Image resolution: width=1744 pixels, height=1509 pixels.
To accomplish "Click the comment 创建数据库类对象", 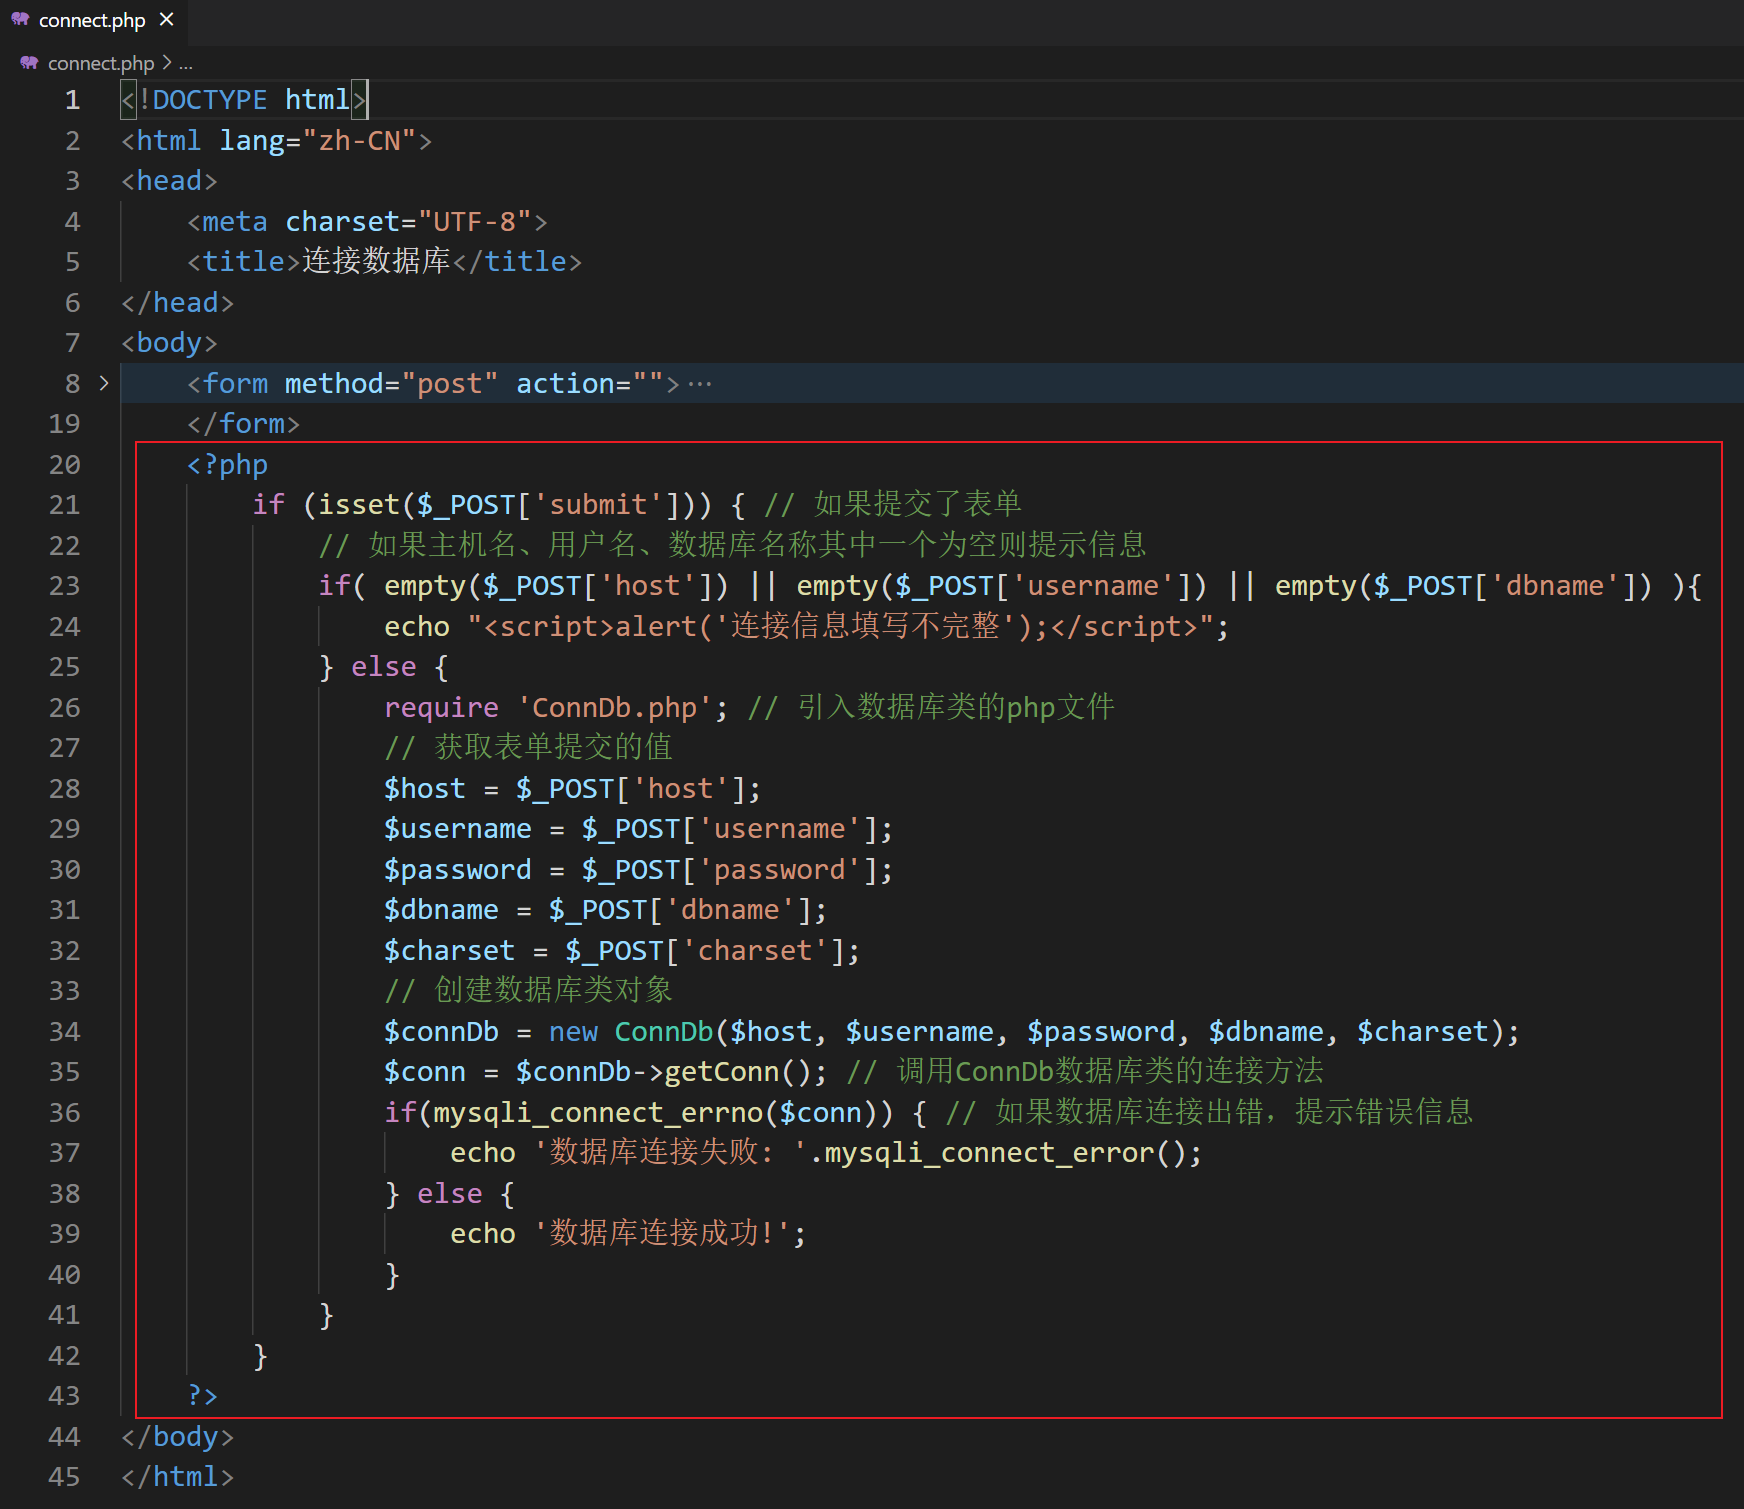I will pos(553,991).
